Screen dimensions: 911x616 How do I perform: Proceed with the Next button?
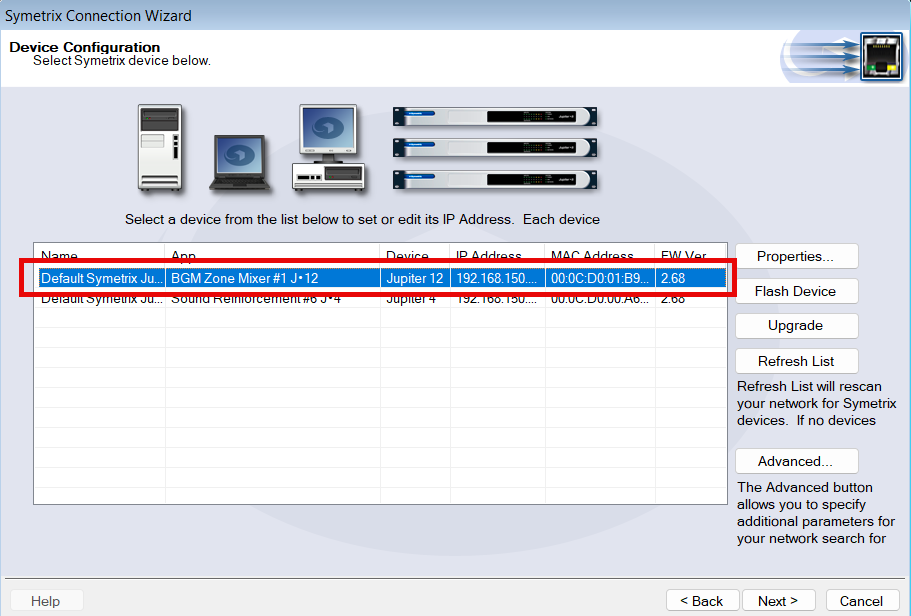[779, 600]
